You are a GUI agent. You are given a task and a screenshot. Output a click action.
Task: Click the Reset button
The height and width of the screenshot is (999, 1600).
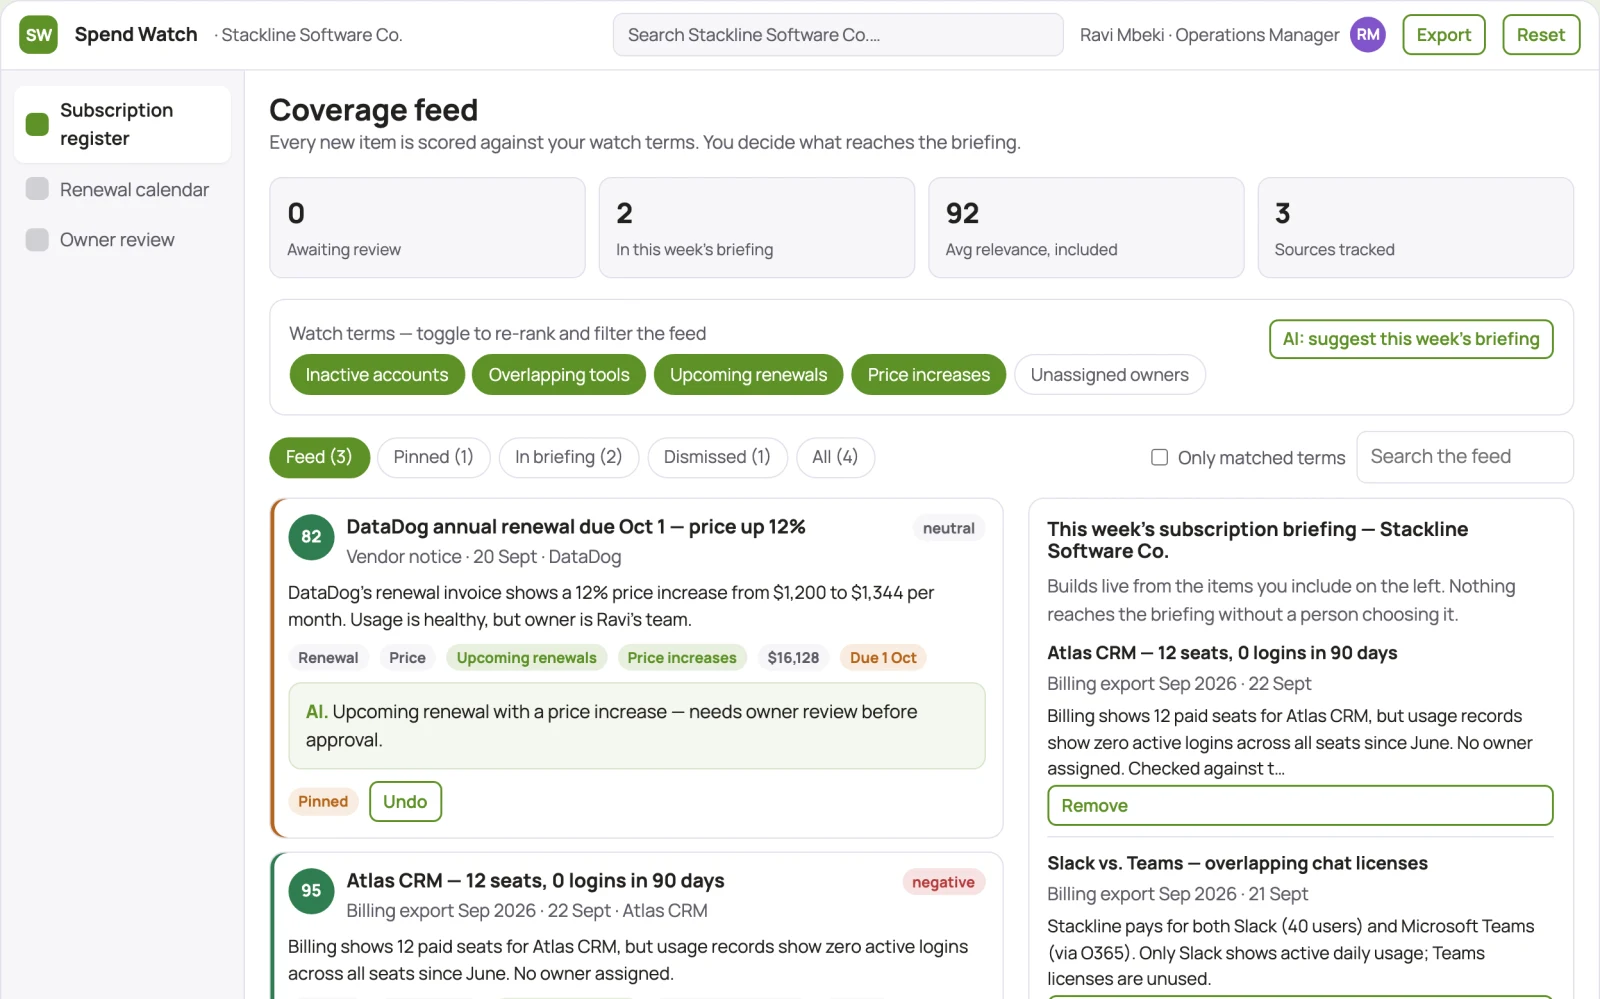tap(1541, 35)
